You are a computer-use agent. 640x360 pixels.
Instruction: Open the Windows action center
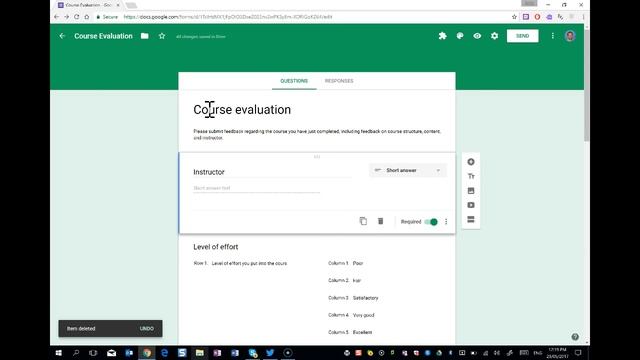tap(578, 353)
